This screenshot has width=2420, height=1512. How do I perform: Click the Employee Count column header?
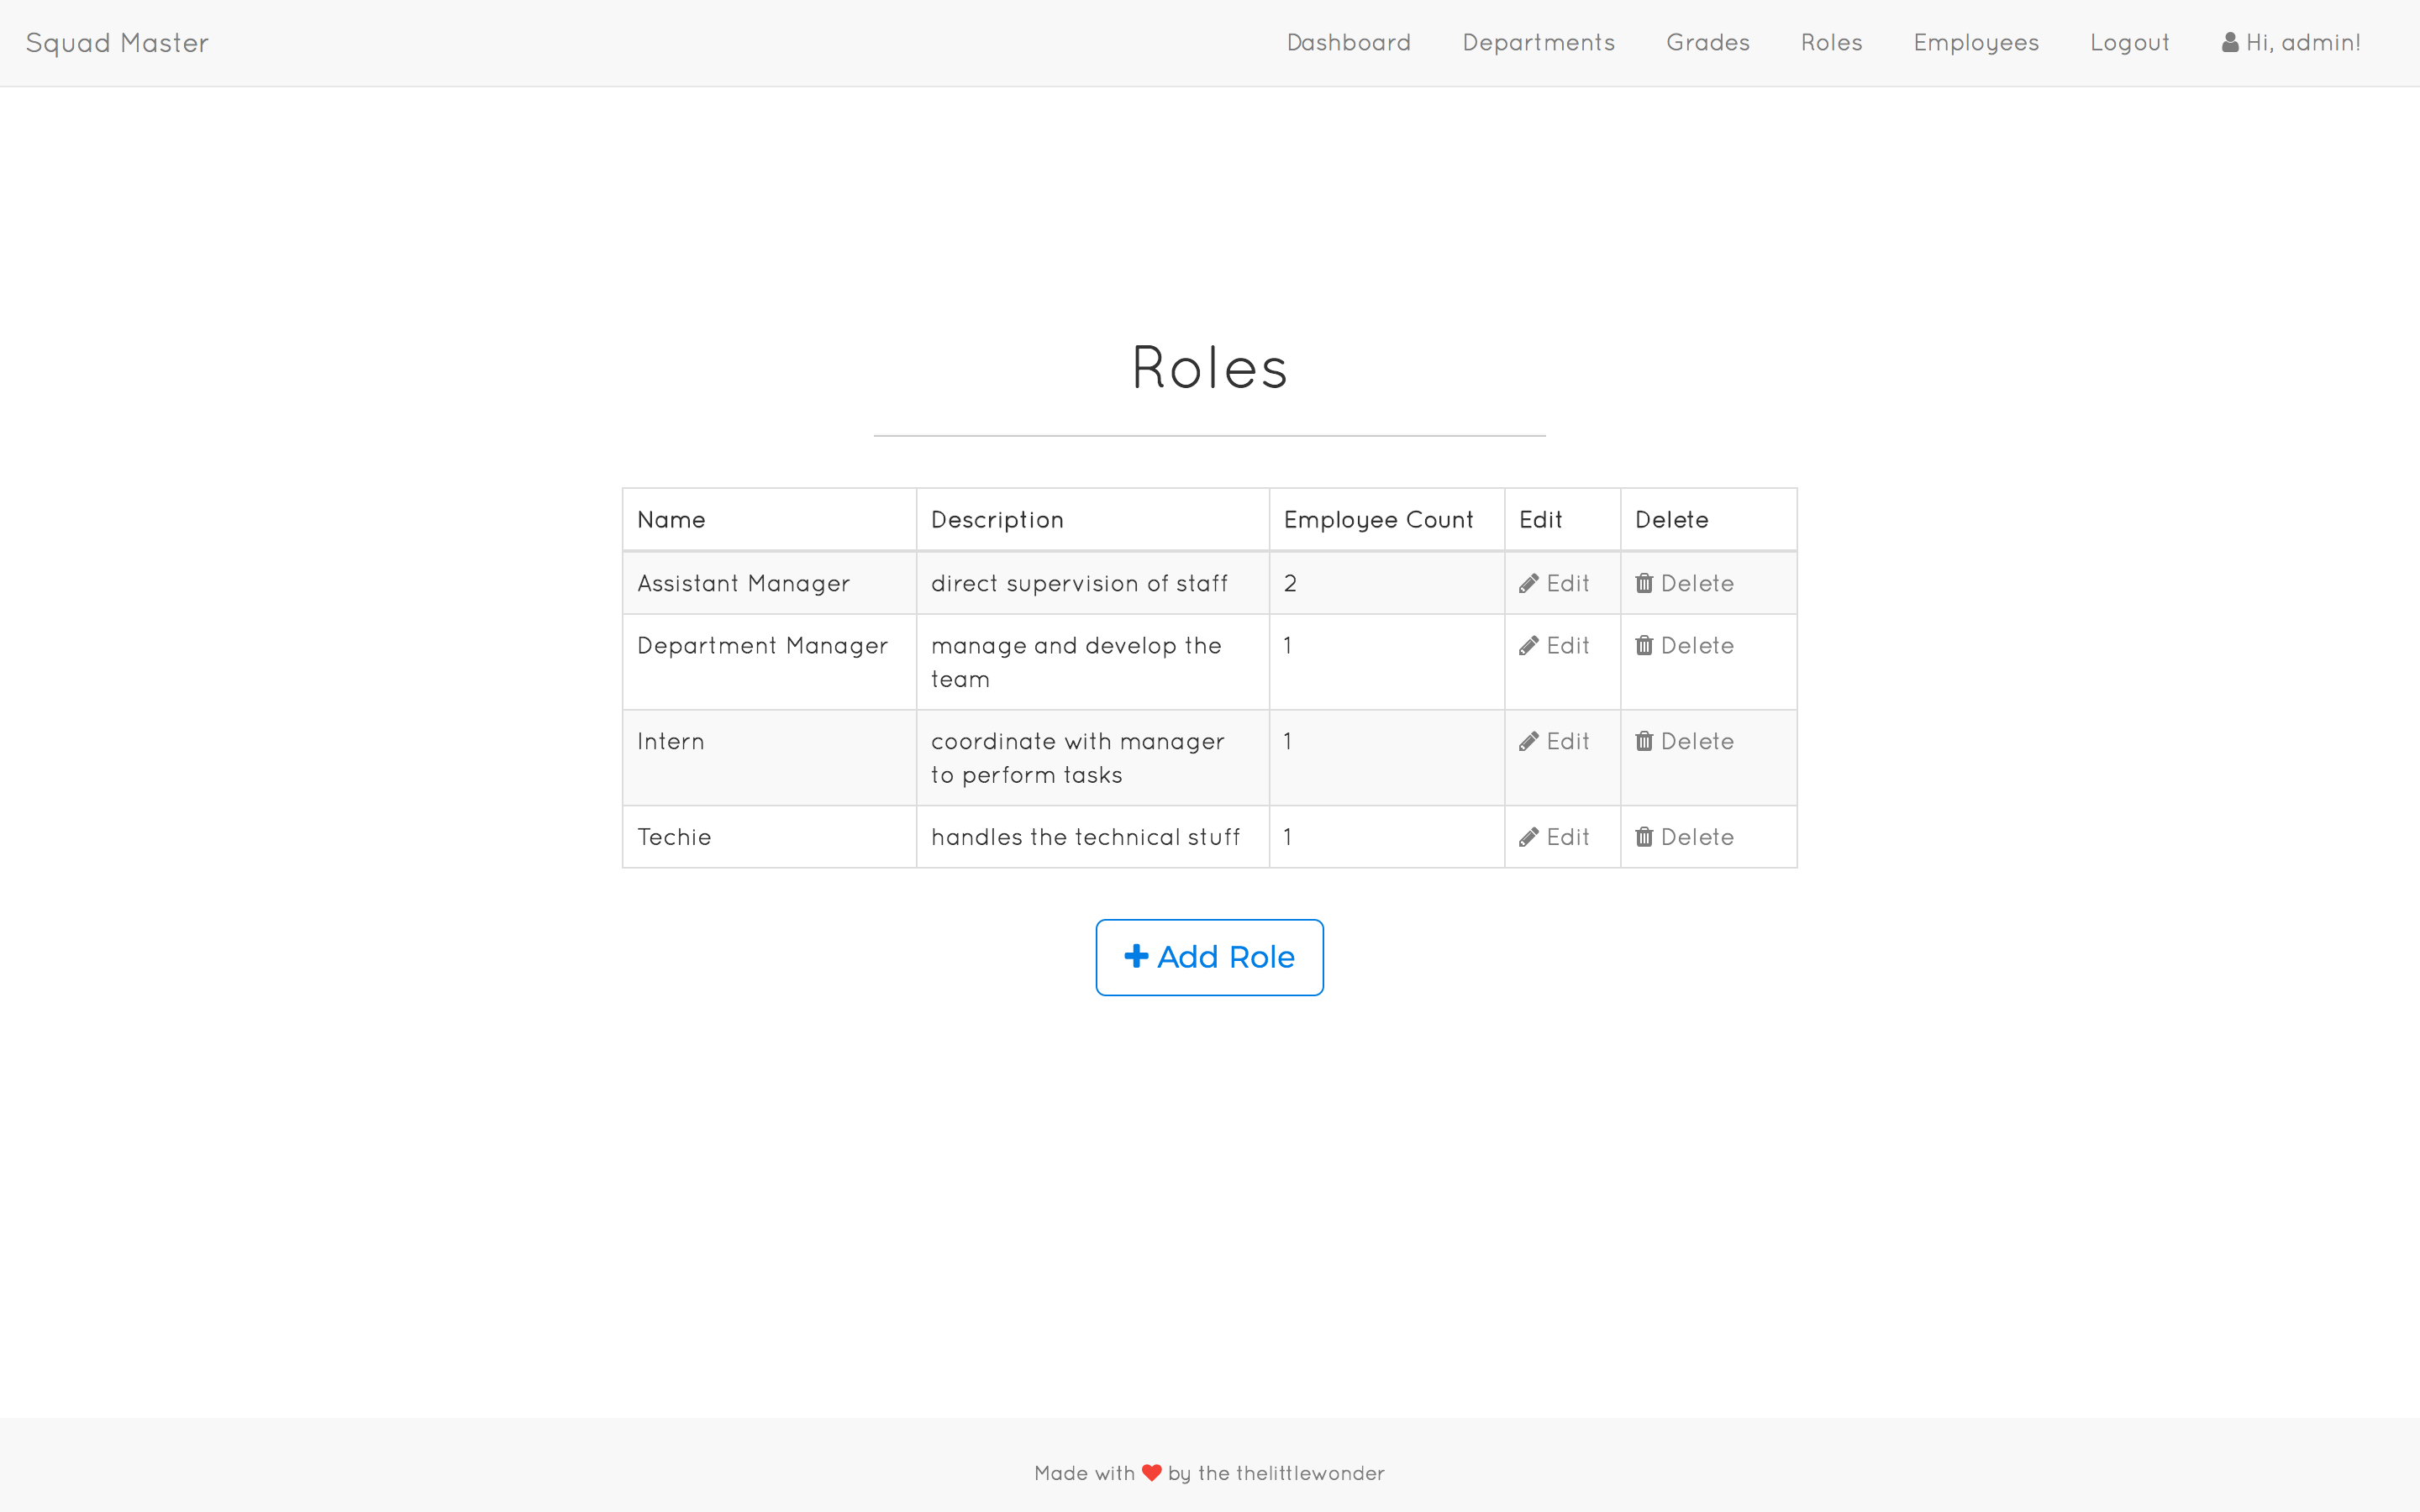(x=1378, y=520)
